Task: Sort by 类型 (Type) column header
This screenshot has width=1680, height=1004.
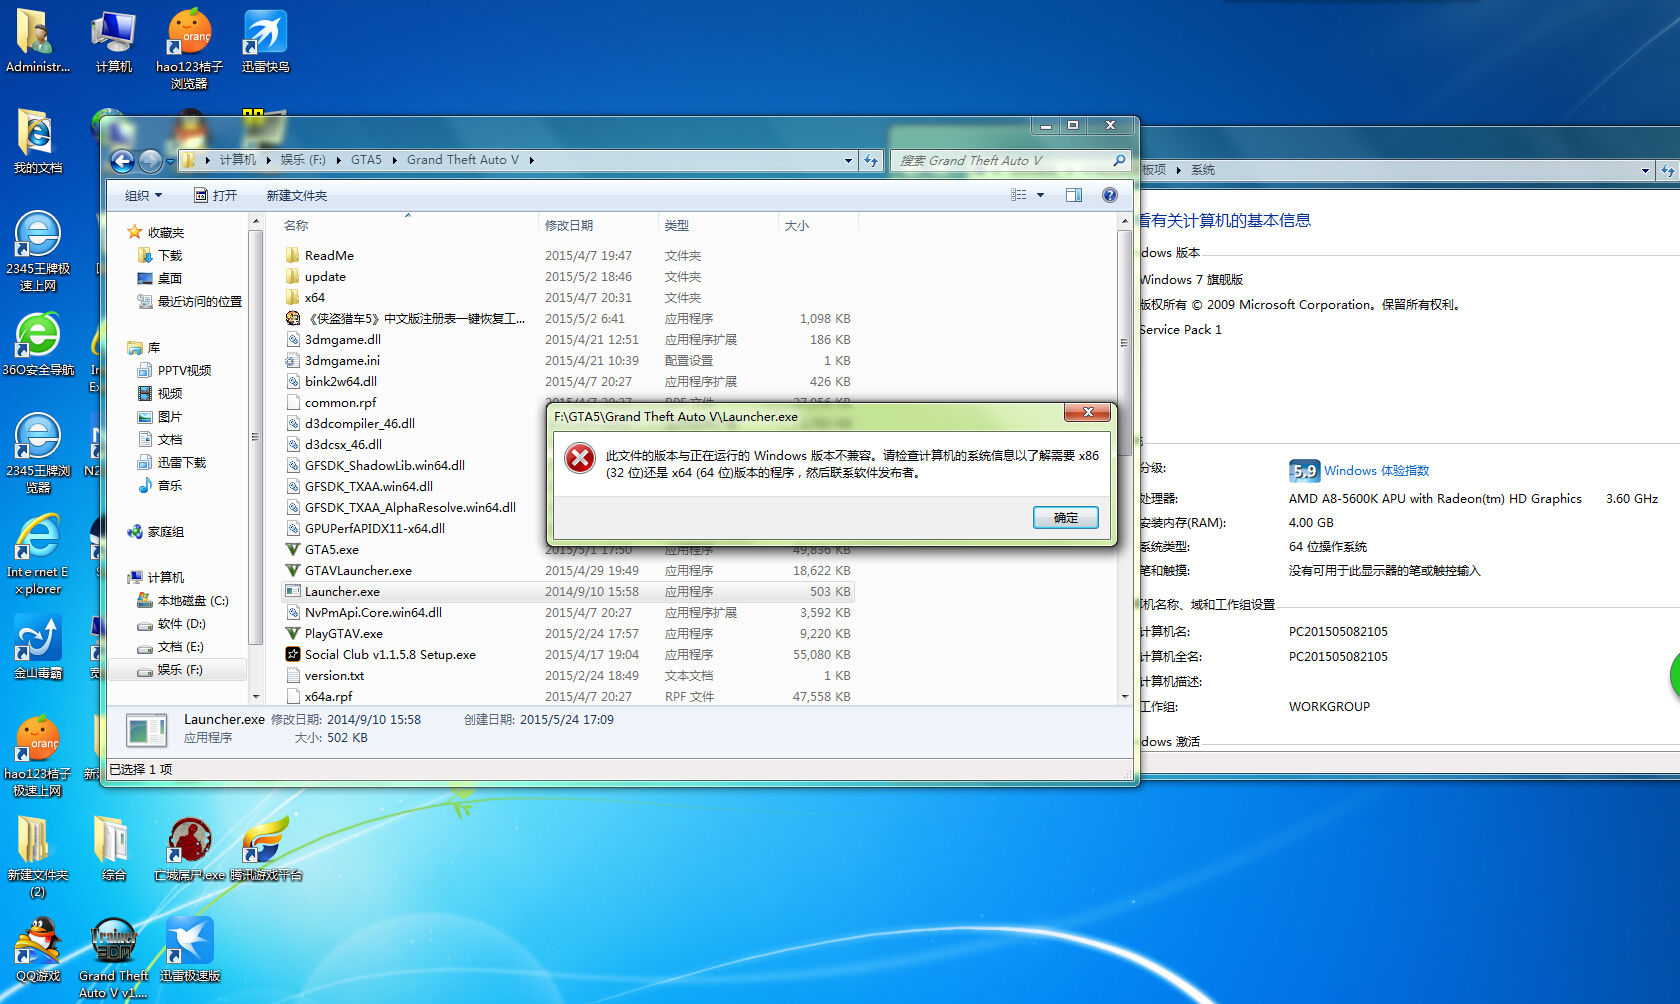Action: pyautogui.click(x=677, y=226)
